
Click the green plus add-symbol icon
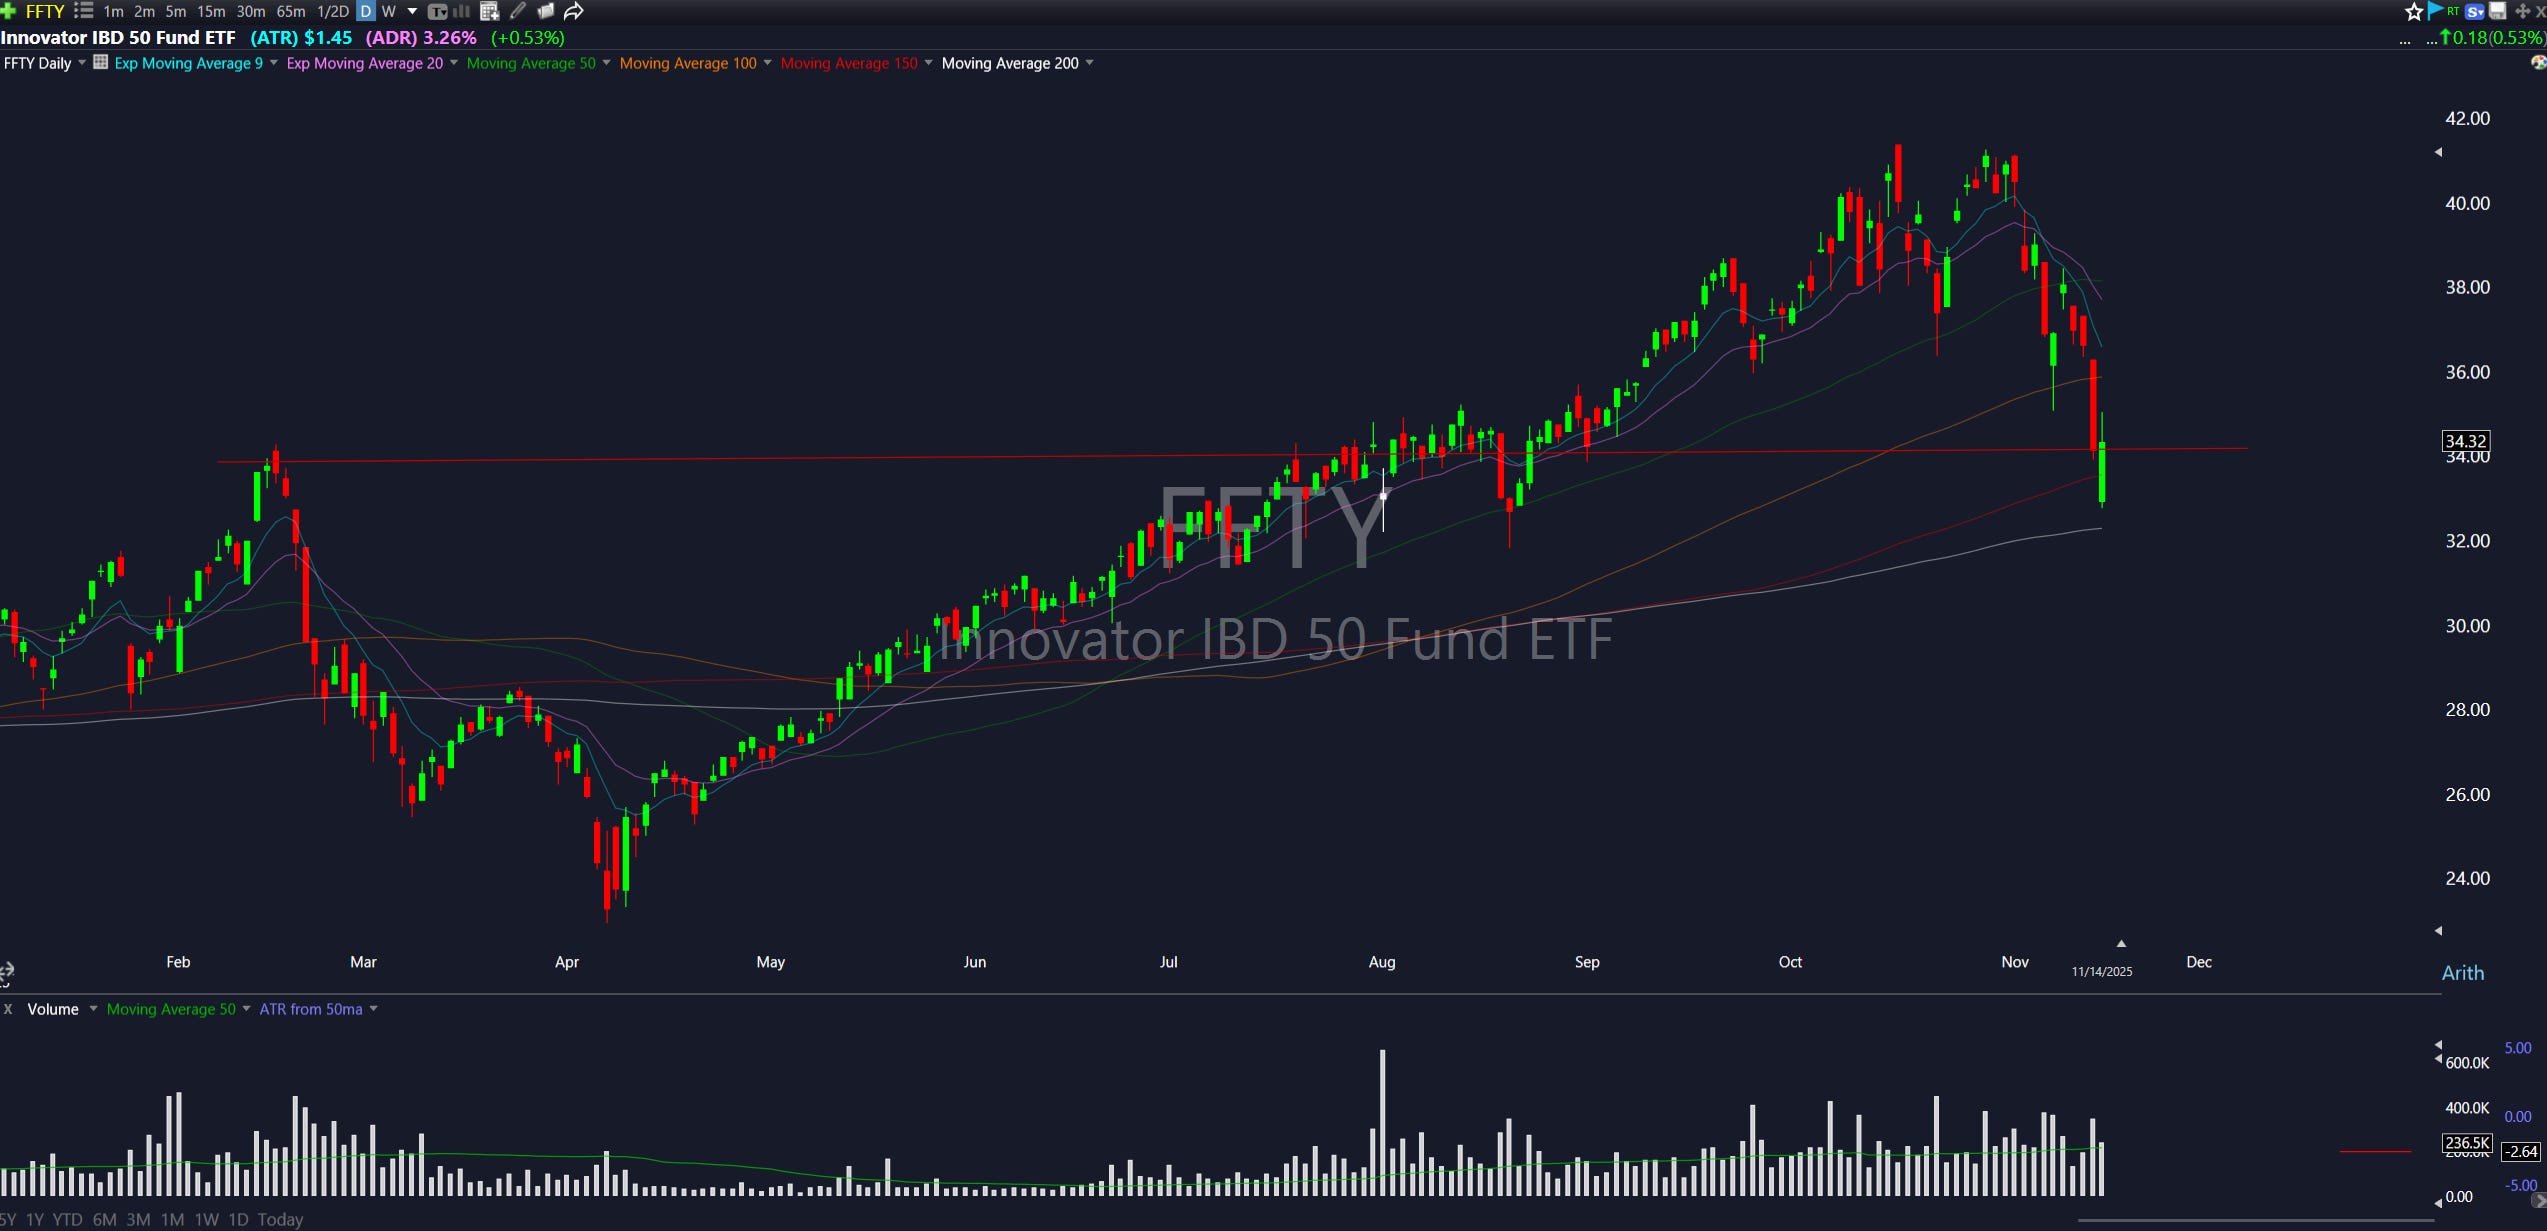[8, 11]
